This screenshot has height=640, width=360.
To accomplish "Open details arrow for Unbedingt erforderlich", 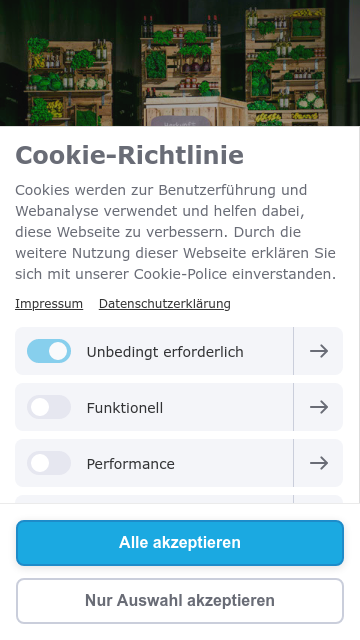I will click(318, 351).
